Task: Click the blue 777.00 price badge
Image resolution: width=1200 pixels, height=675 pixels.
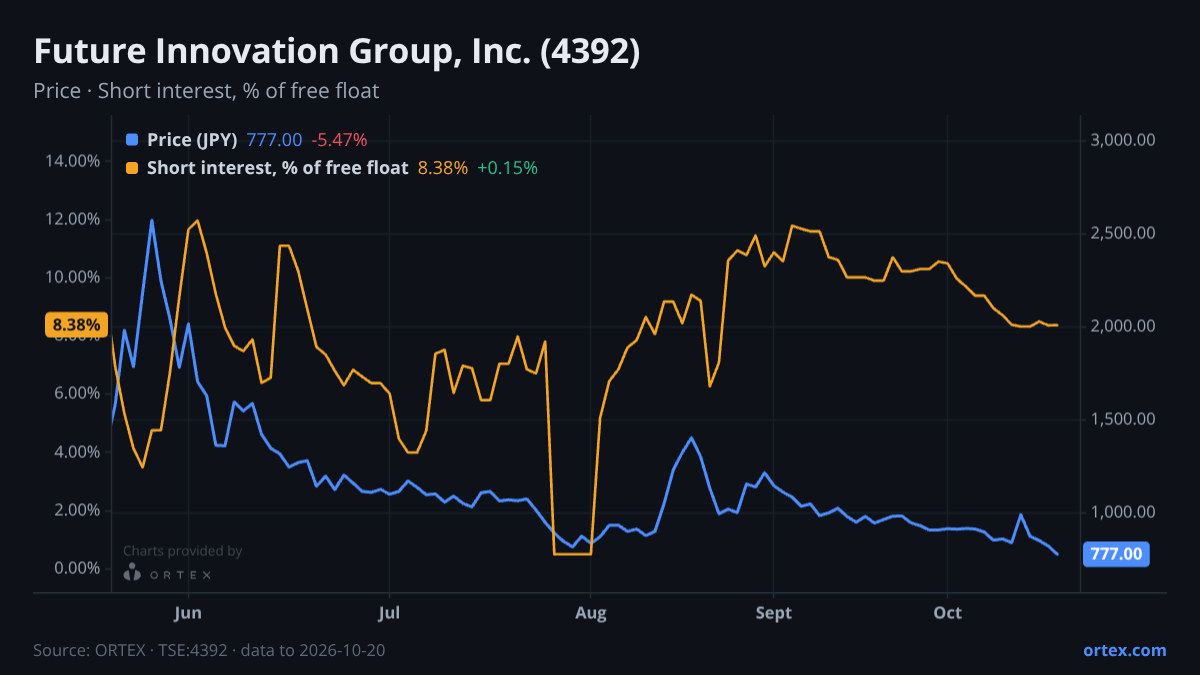Action: coord(1116,553)
